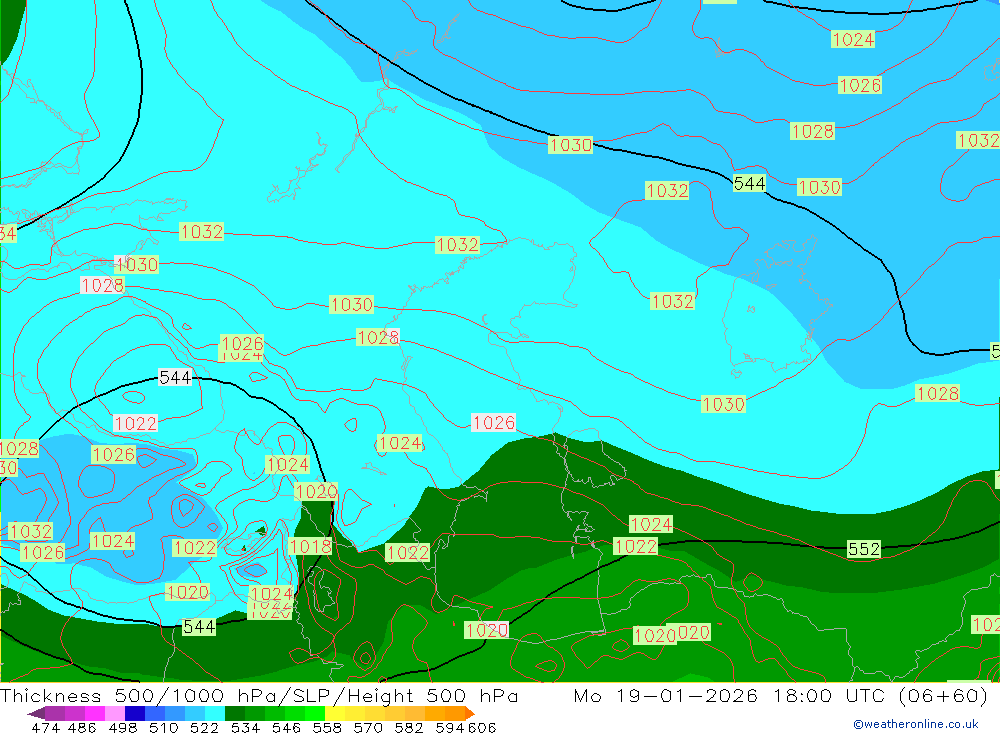
Task: Click the legend value 594
Action: pyautogui.click(x=450, y=727)
